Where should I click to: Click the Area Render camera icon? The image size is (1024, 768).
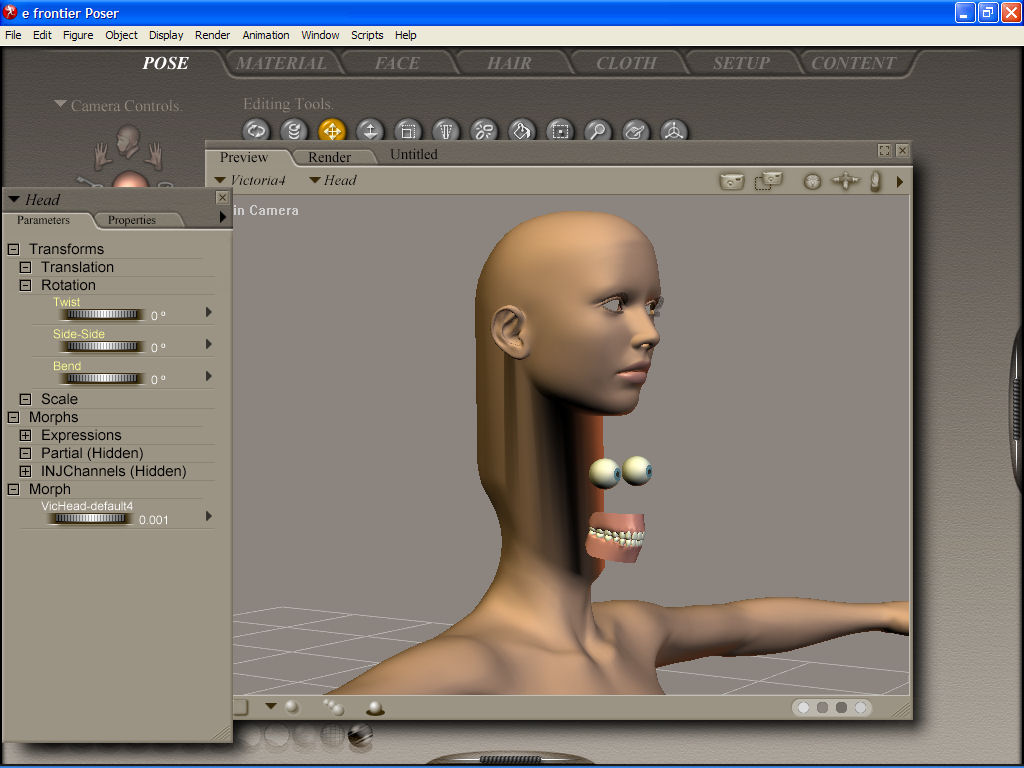coord(768,181)
